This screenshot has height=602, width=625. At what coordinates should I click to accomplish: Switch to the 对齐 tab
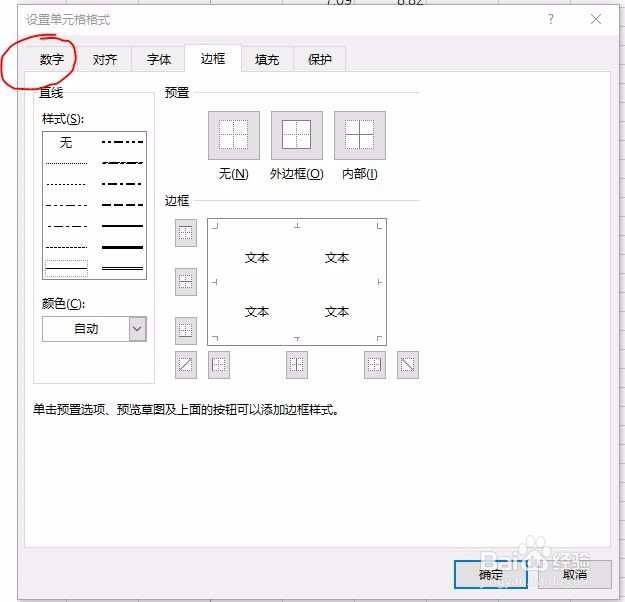(x=105, y=59)
